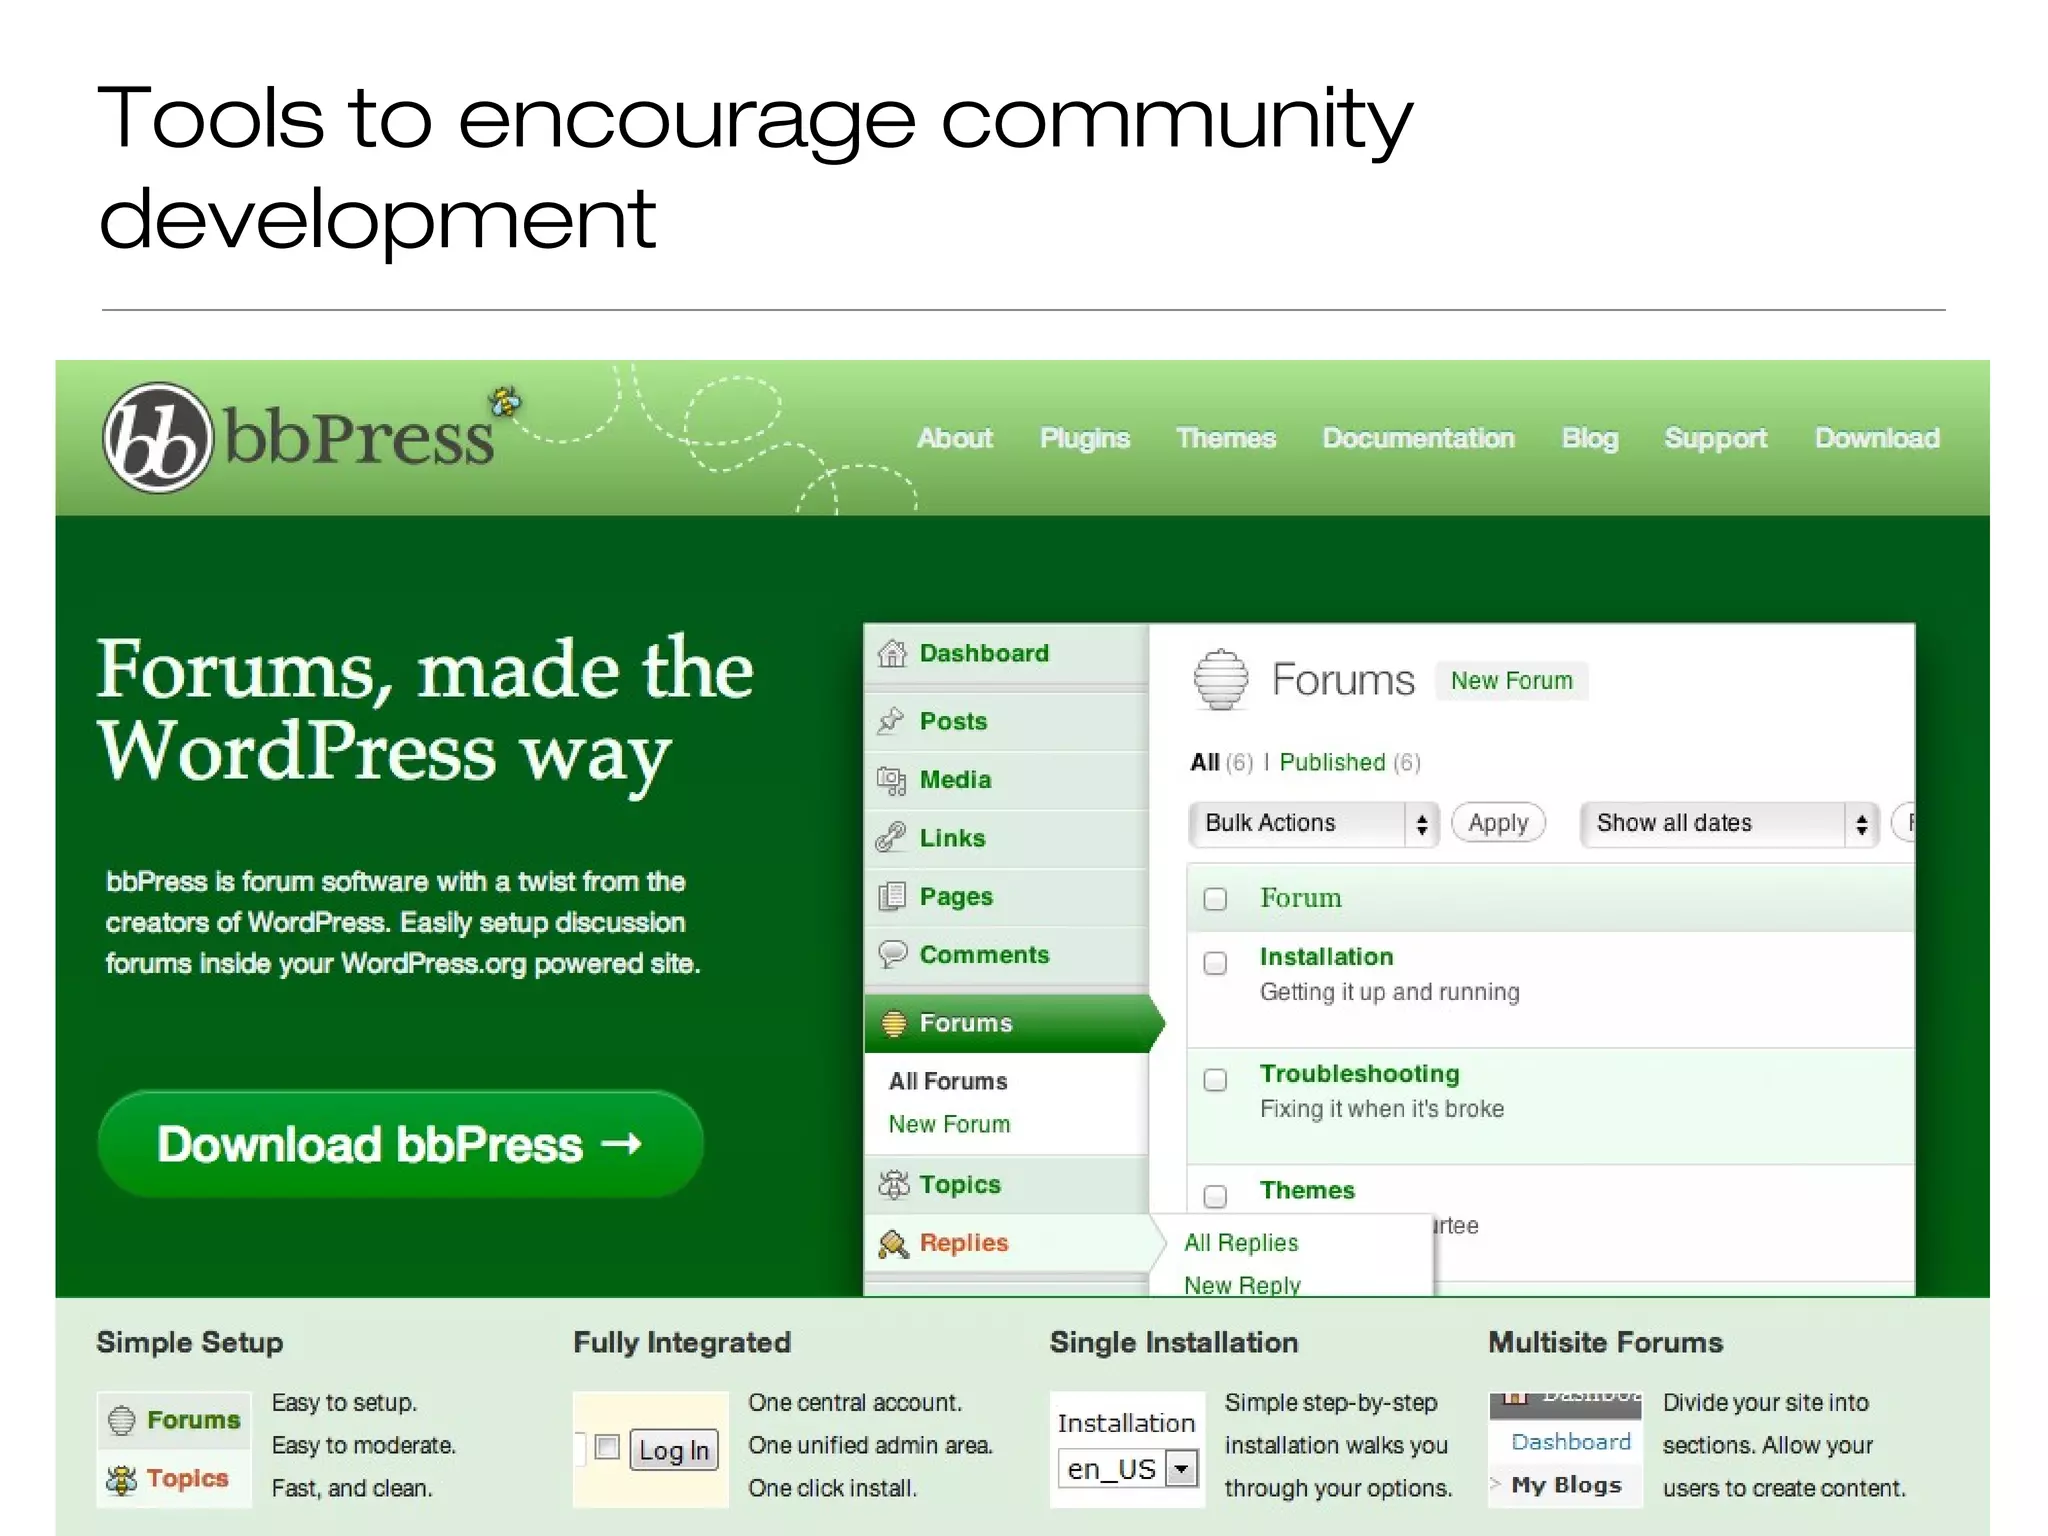The width and height of the screenshot is (2048, 1536).
Task: Select Comments in admin sidebar
Action: tap(1006, 954)
